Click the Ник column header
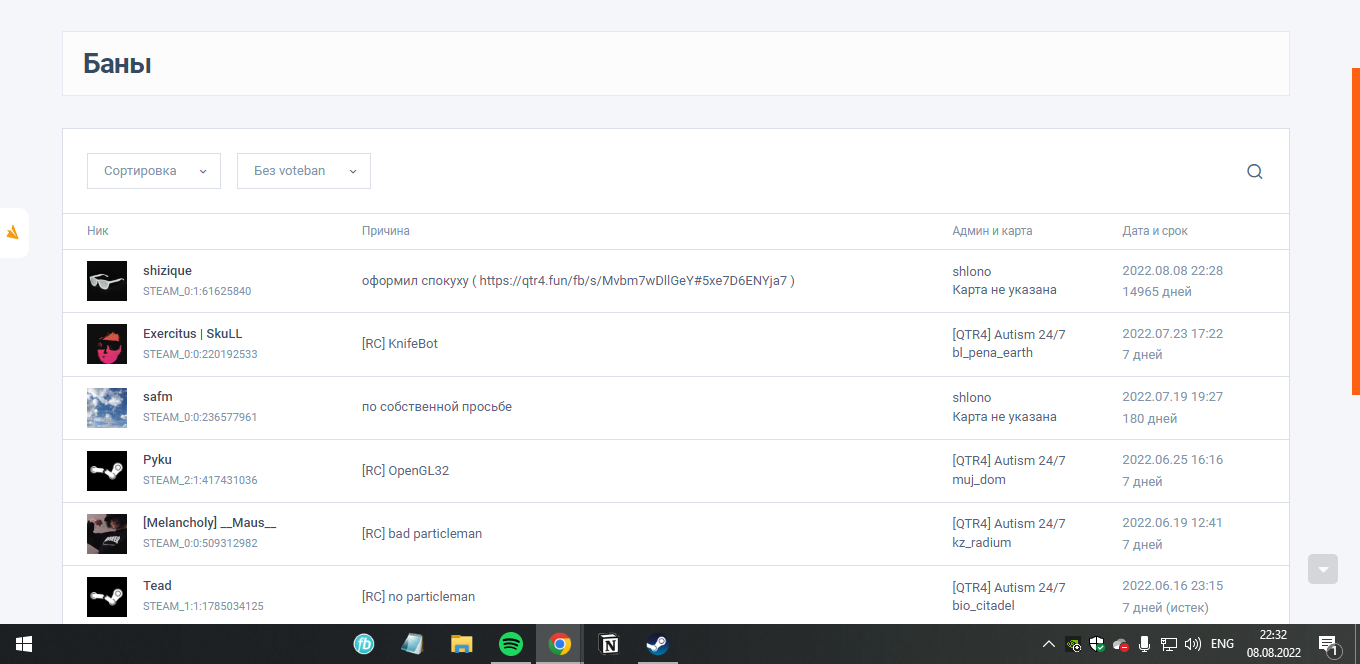The image size is (1360, 664). (98, 231)
